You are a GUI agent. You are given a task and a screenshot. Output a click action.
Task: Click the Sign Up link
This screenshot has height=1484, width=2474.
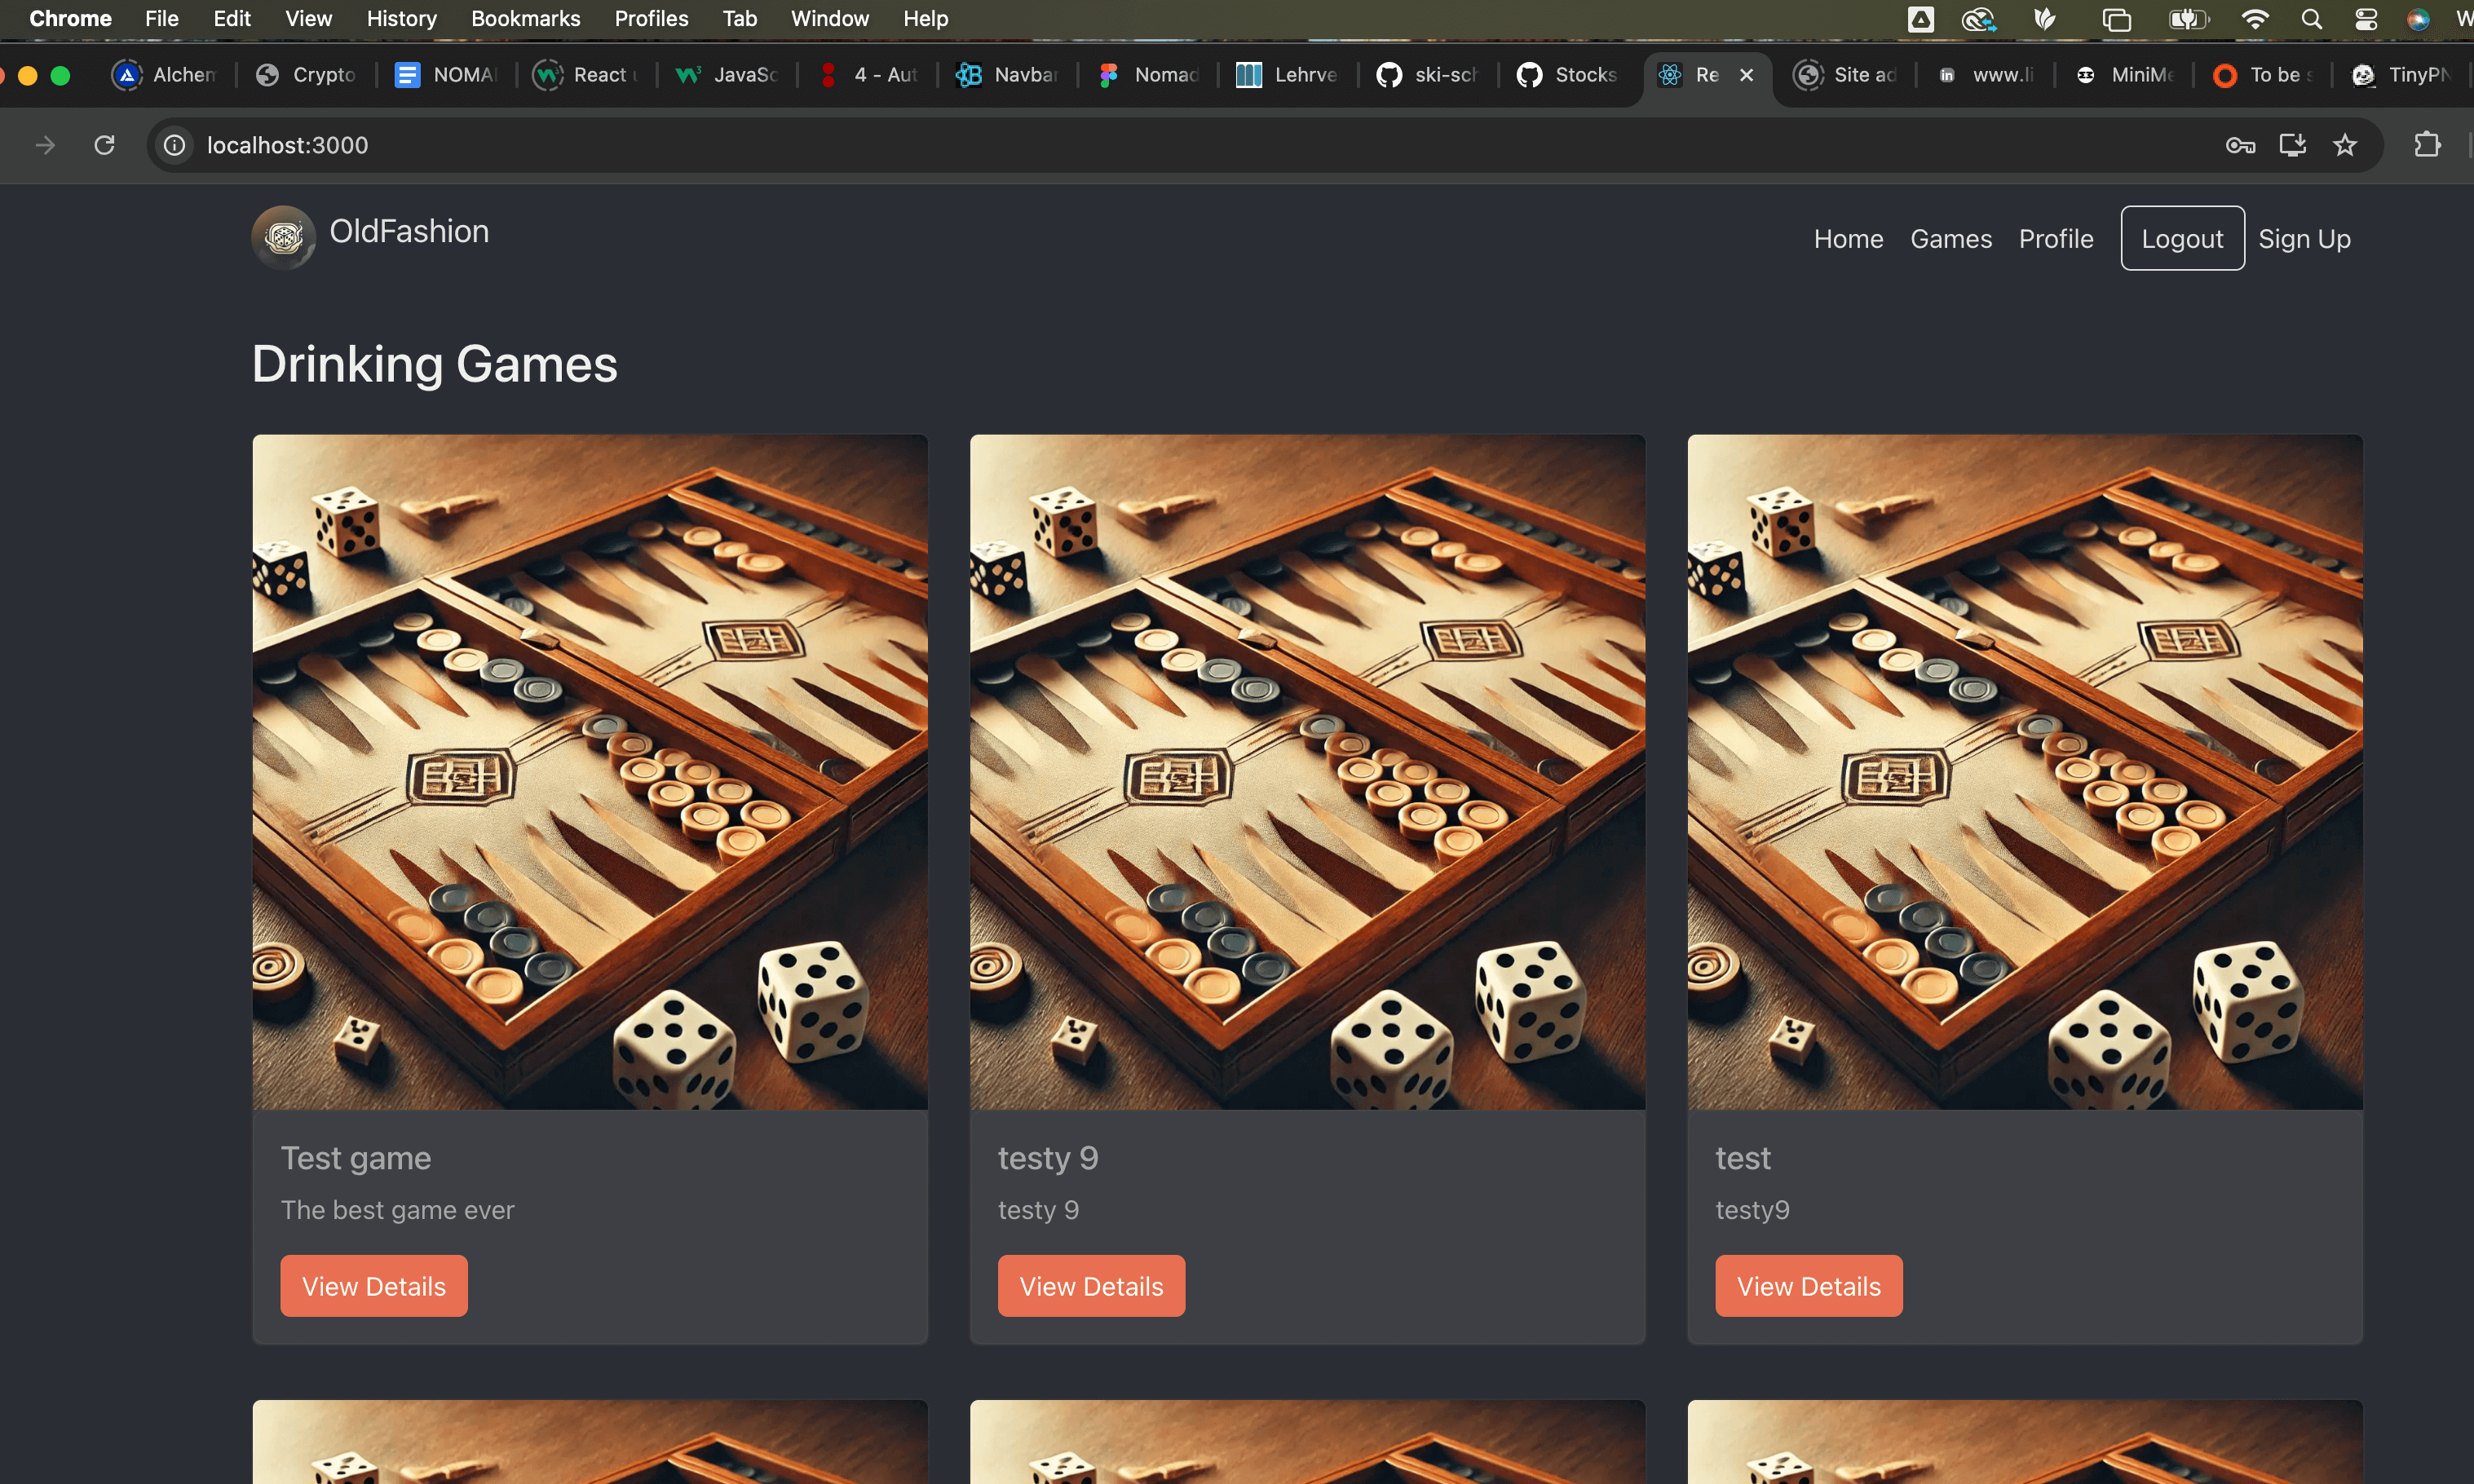click(x=2304, y=239)
